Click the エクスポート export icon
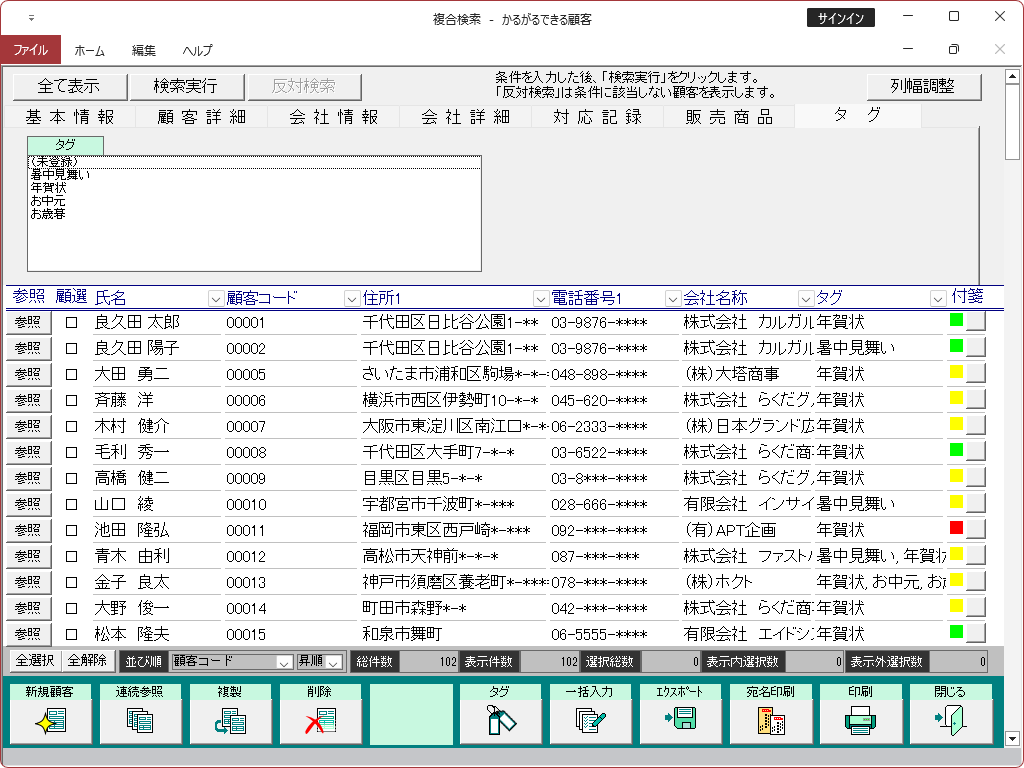 (x=679, y=720)
